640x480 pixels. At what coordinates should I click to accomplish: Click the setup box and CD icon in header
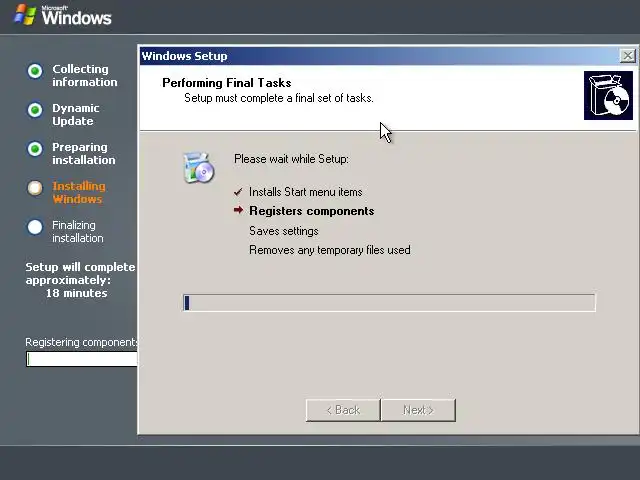click(x=608, y=96)
